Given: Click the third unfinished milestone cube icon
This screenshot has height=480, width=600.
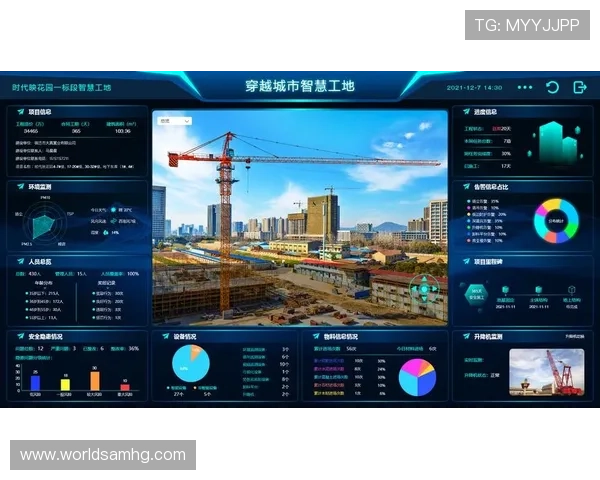Looking at the screenshot, I should point(572,289).
